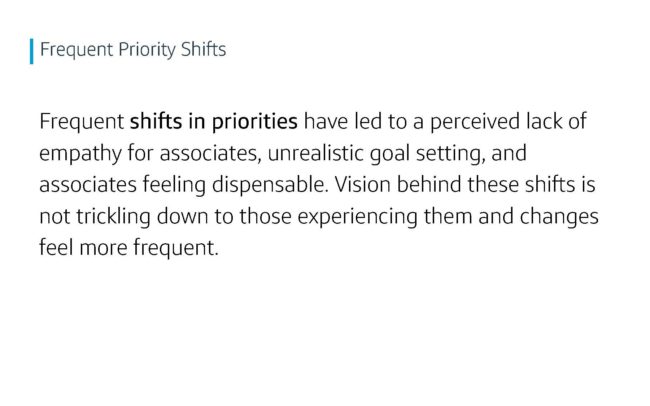Click the phrase "goal setting" in the paragraph
The height and width of the screenshot is (406, 650).
click(x=425, y=153)
